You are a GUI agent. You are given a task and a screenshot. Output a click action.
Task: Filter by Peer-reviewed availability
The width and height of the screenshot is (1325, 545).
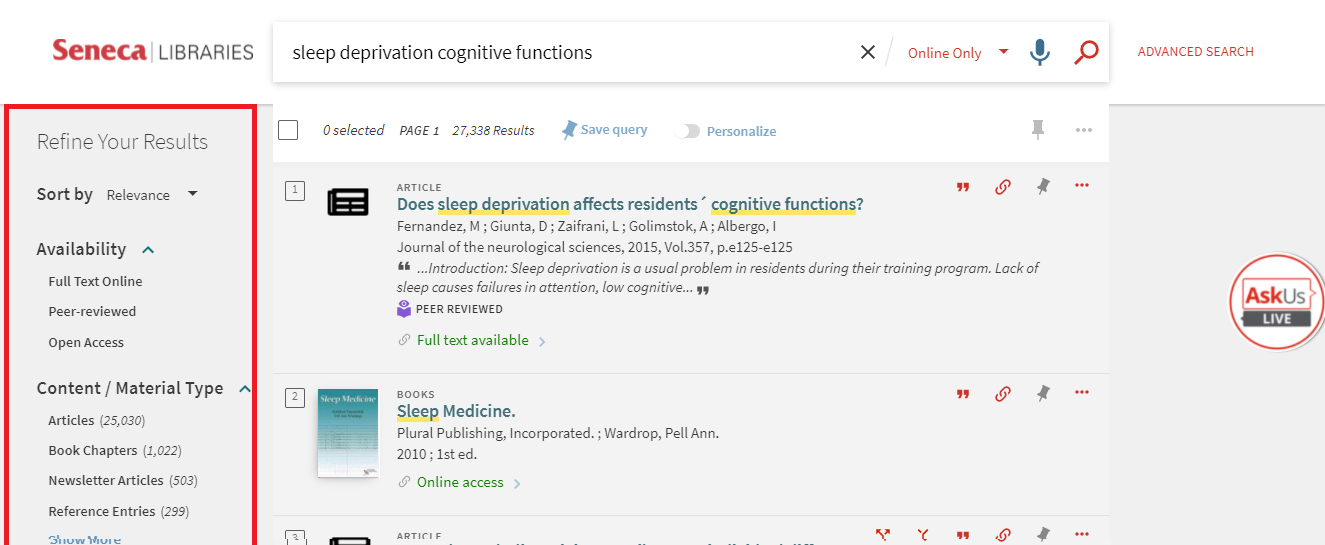click(92, 312)
